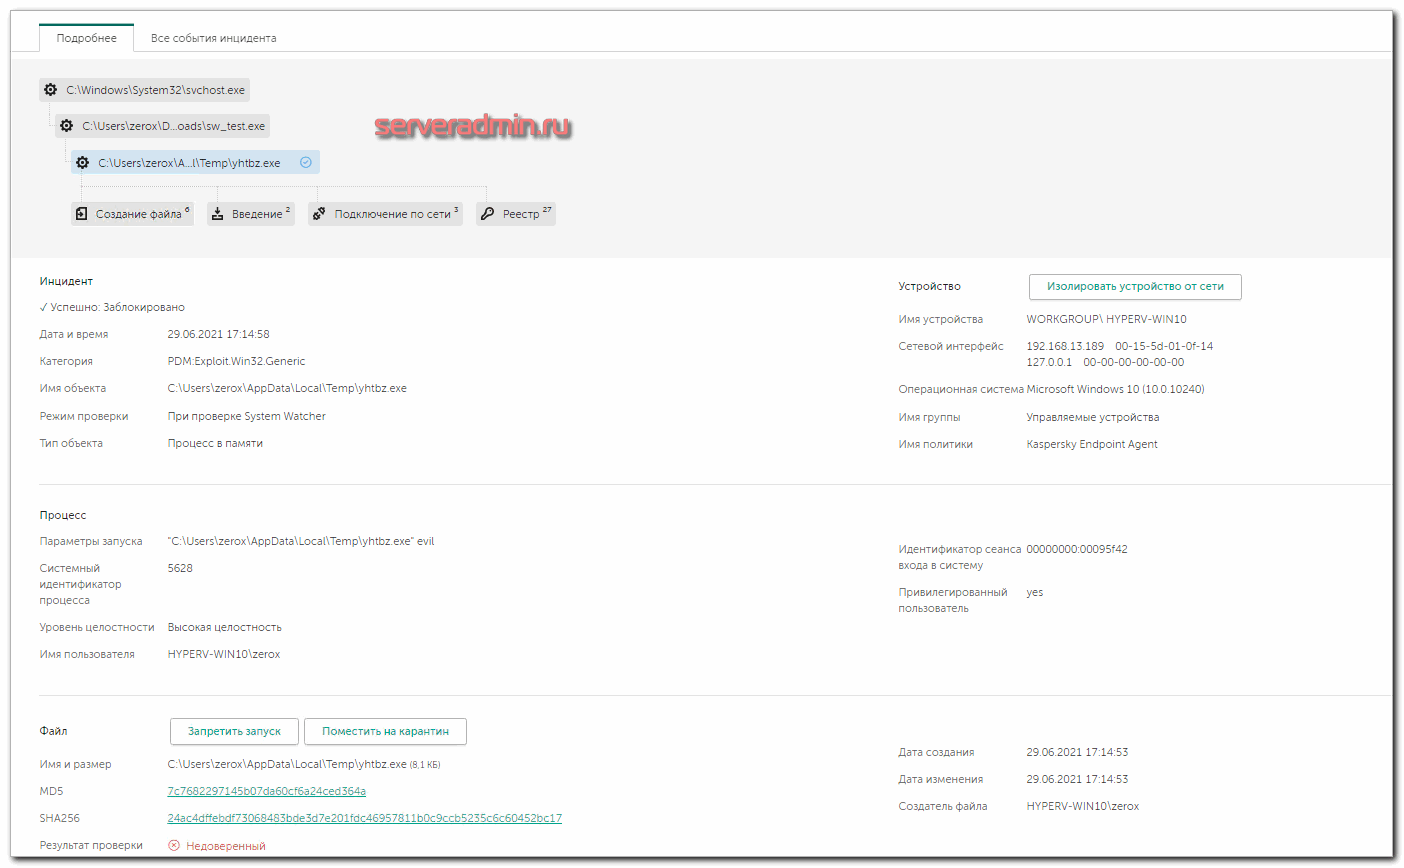The image size is (1404, 868).
Task: Click Поместить на карантин button
Action: [385, 732]
